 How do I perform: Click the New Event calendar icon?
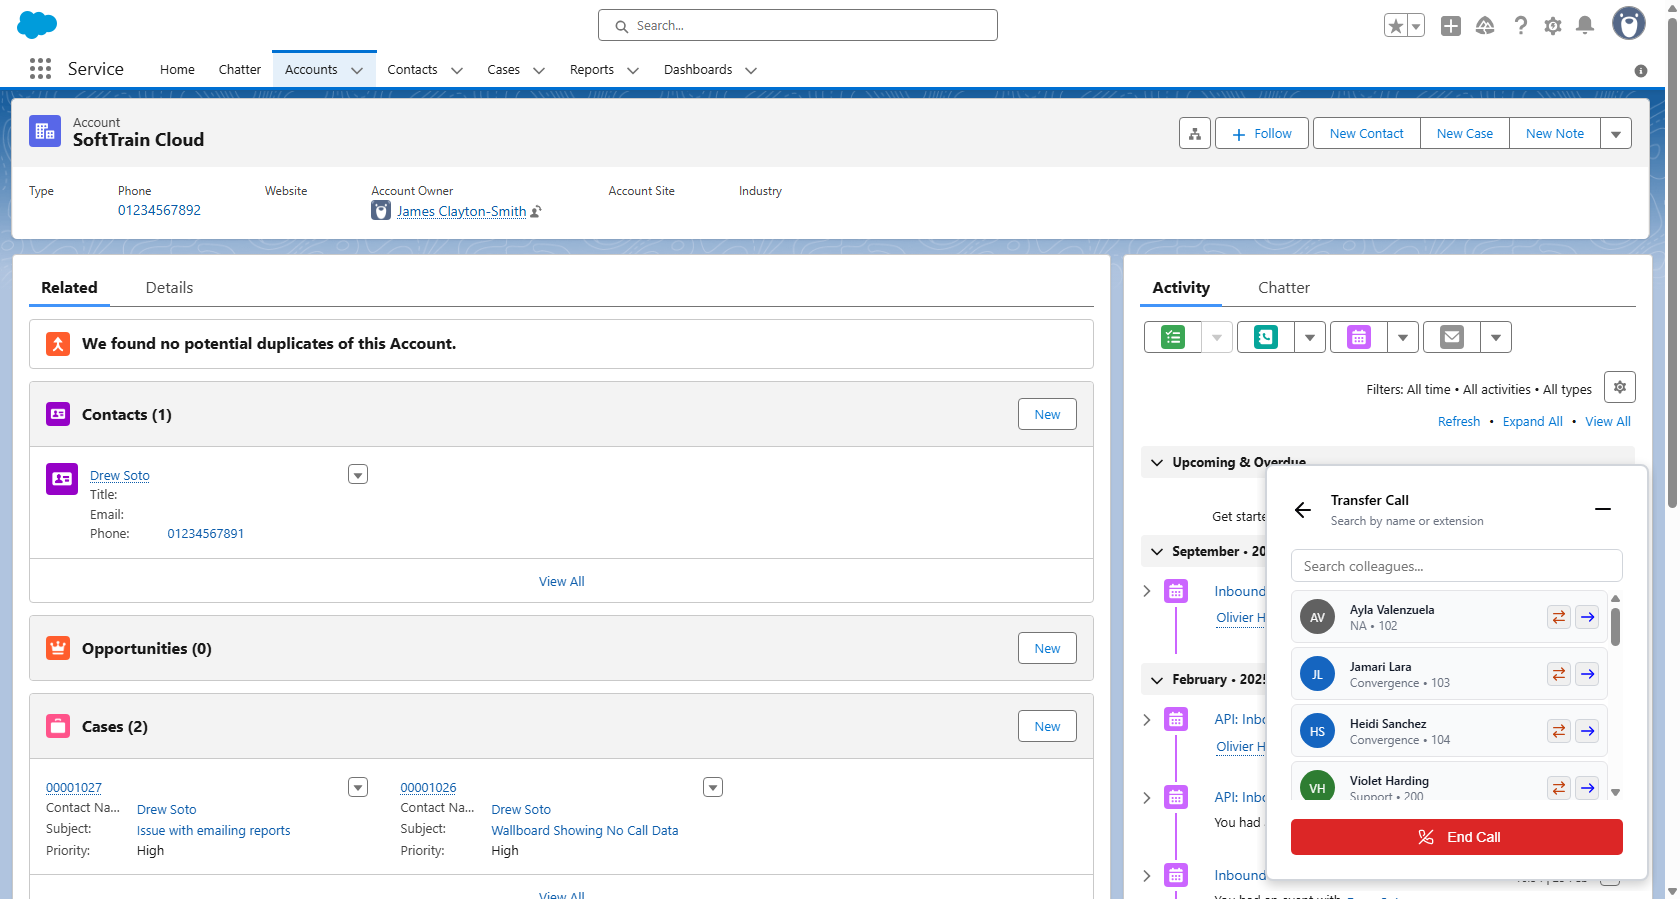1358,338
